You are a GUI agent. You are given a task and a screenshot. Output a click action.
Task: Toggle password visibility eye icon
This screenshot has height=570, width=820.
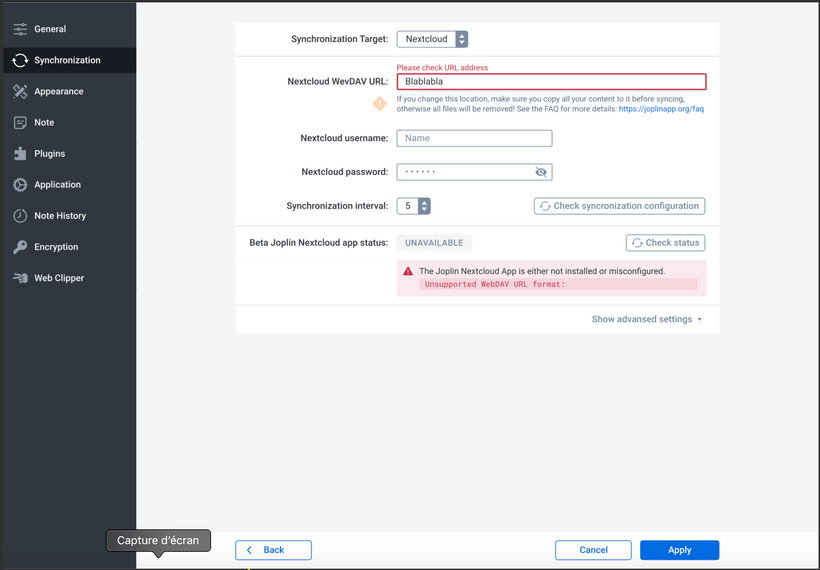pos(541,172)
